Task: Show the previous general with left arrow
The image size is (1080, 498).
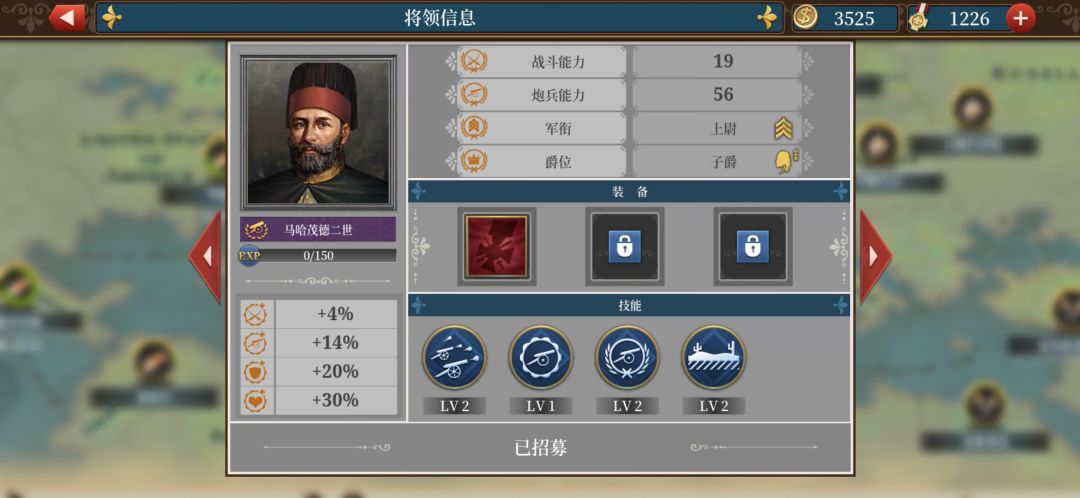Action: point(206,256)
